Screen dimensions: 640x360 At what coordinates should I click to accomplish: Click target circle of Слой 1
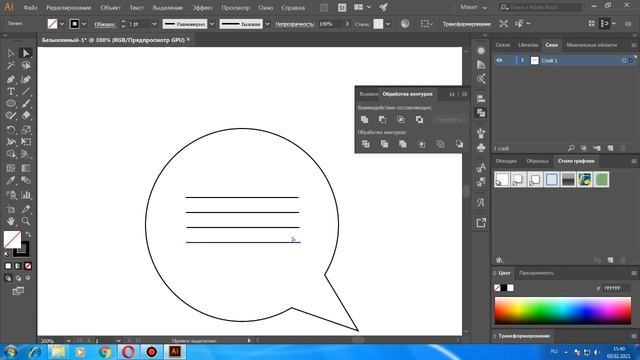click(x=624, y=60)
